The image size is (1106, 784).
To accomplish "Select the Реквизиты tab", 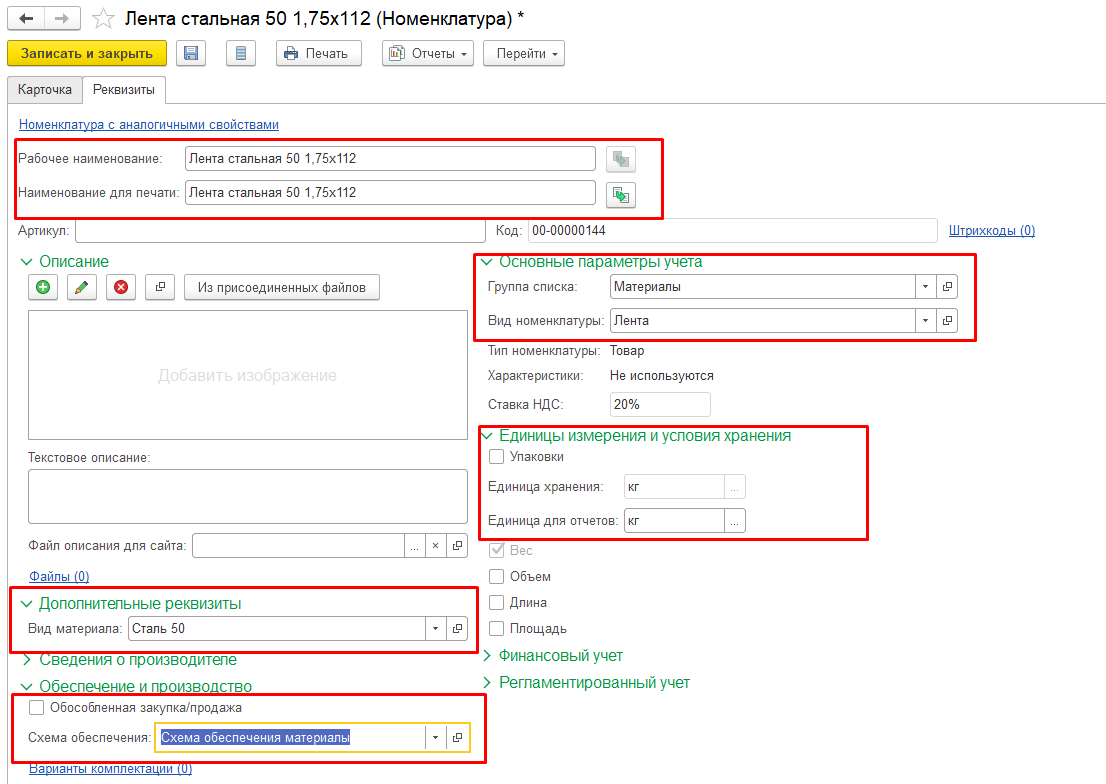I will tap(124, 90).
